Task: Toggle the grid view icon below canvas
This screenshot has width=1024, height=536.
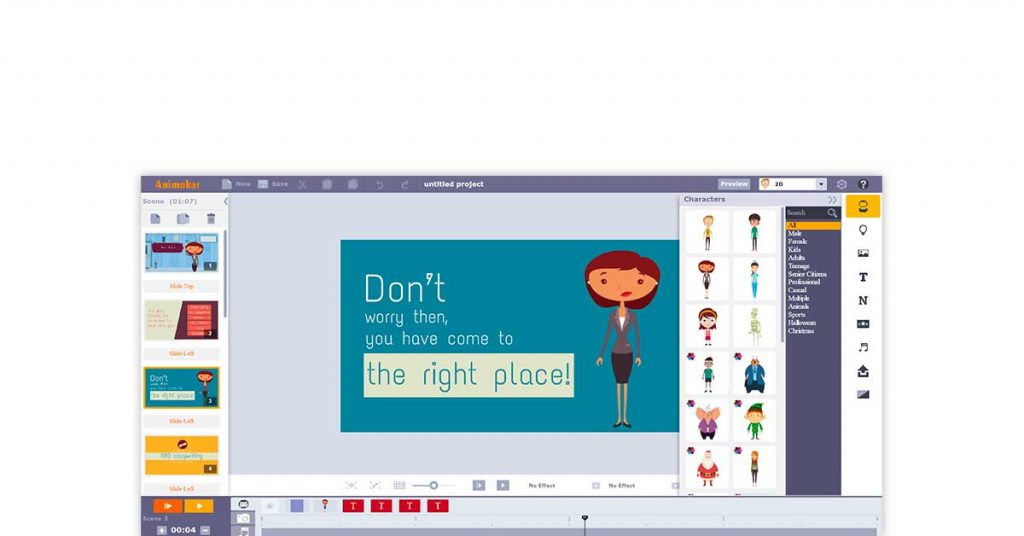Action: [x=399, y=485]
